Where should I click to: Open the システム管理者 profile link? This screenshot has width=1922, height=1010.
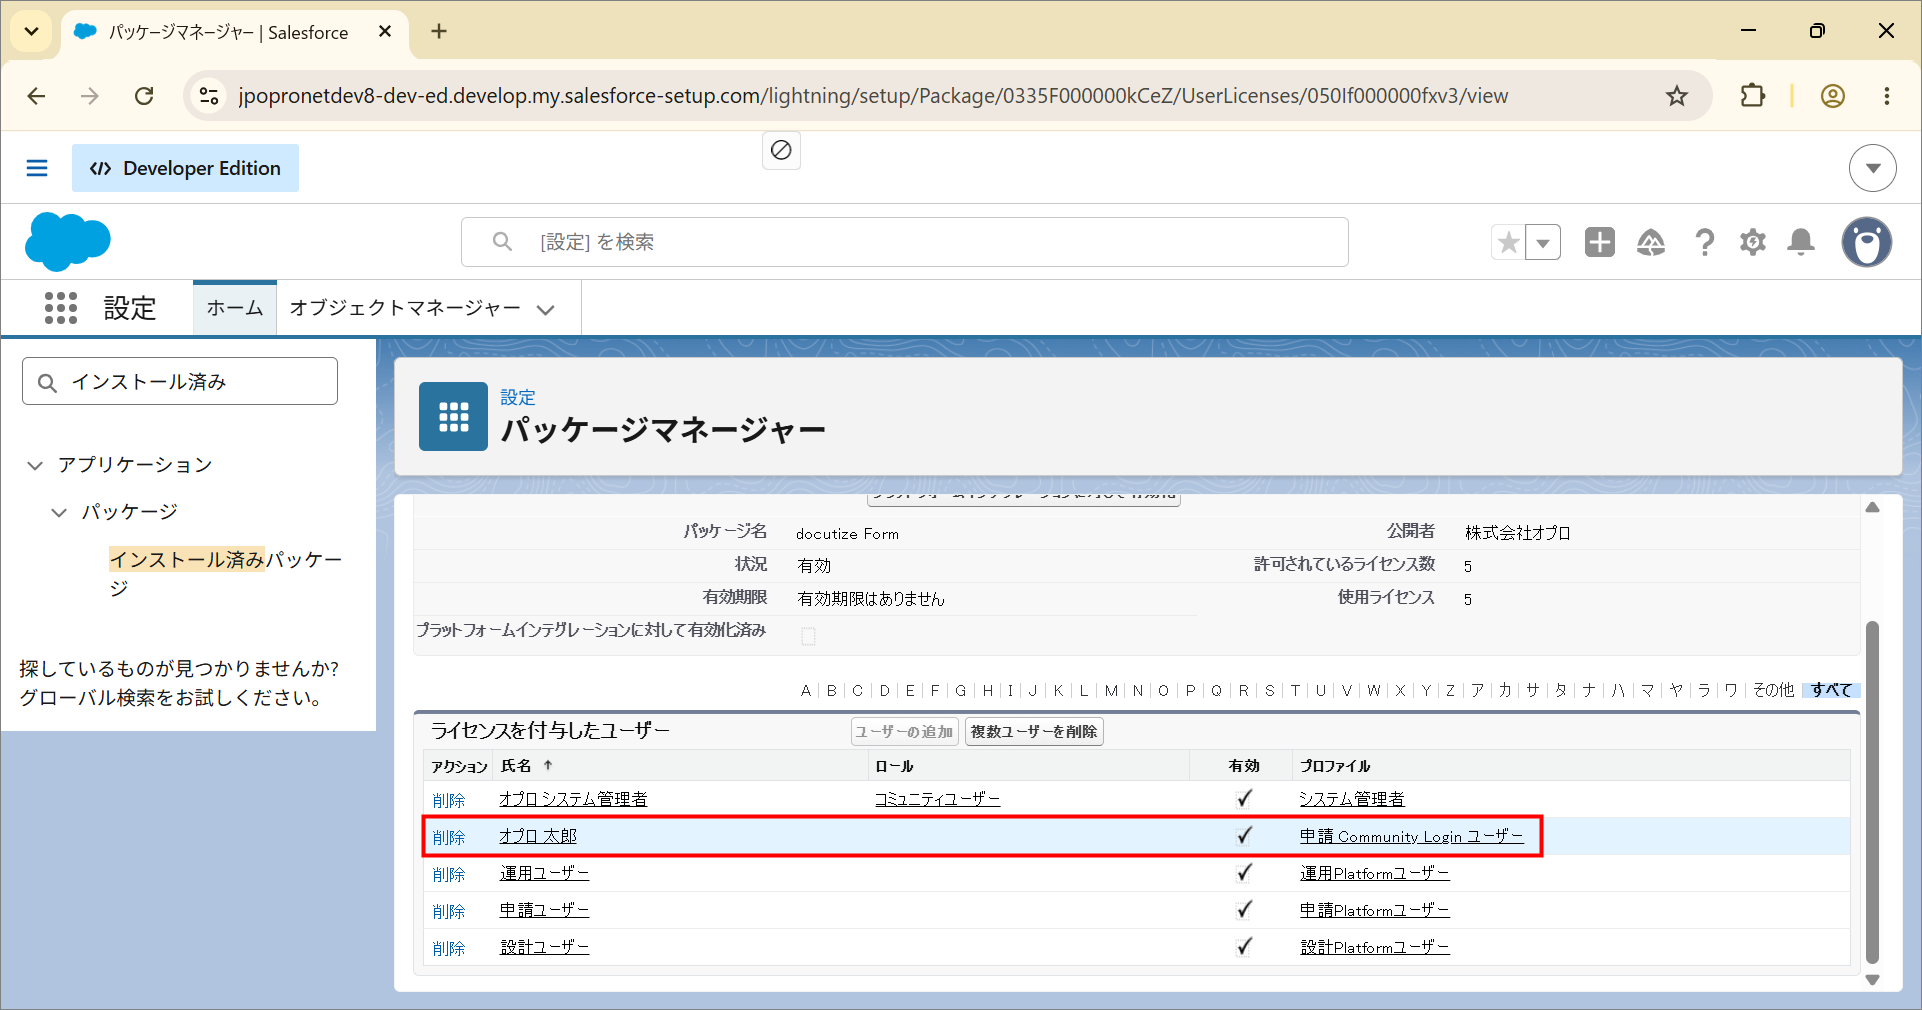click(x=1352, y=799)
